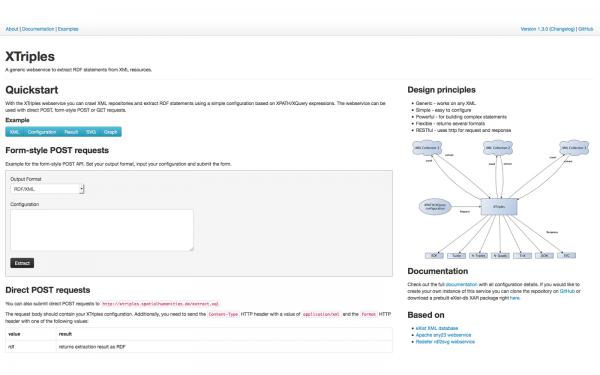Open the Examples page from top navigation
The width and height of the screenshot is (600, 375).
68,29
